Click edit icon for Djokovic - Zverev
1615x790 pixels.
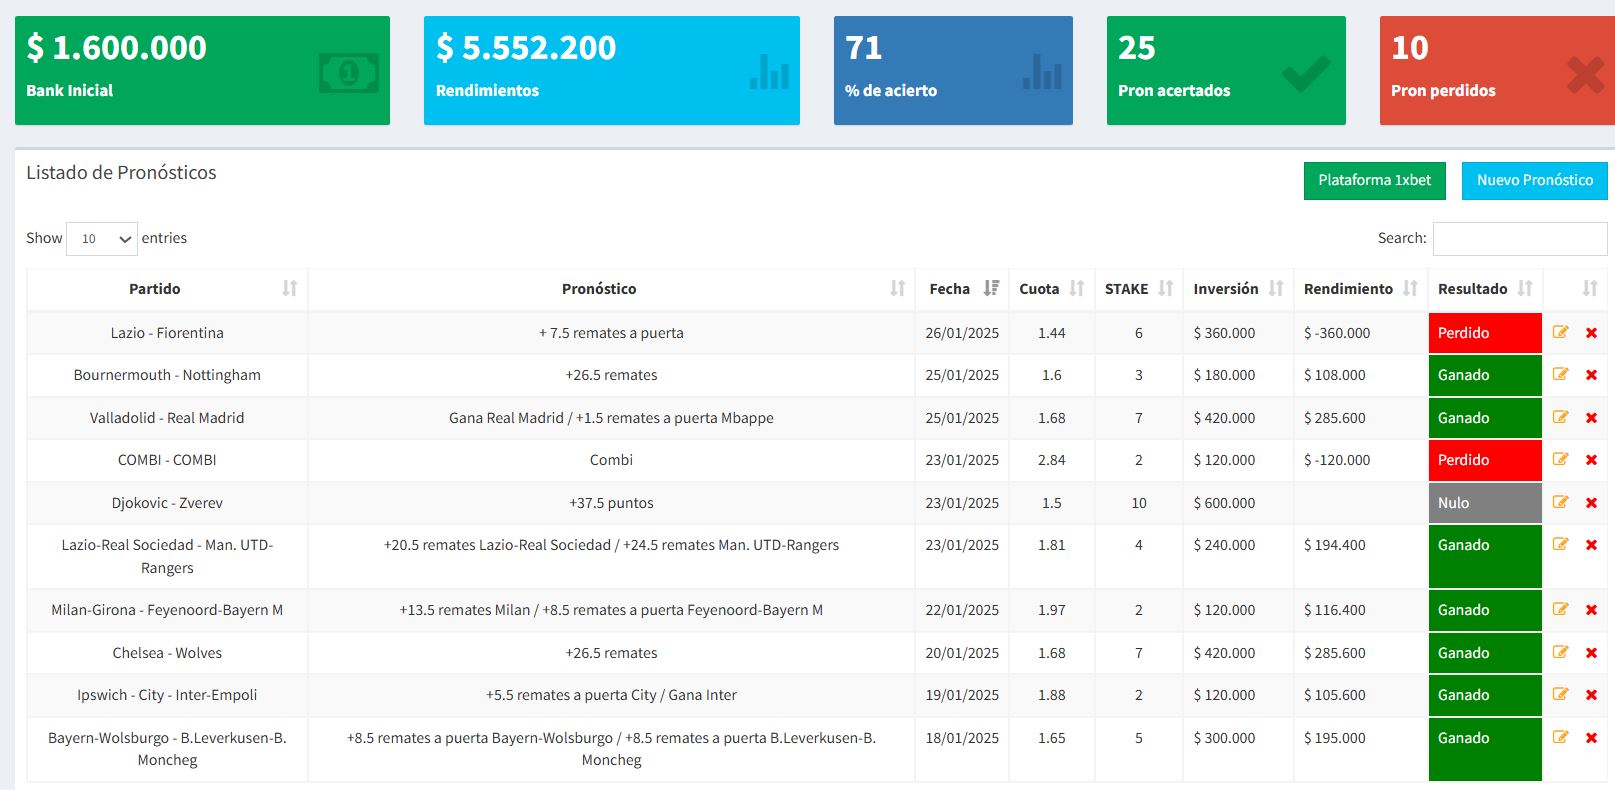1560,502
